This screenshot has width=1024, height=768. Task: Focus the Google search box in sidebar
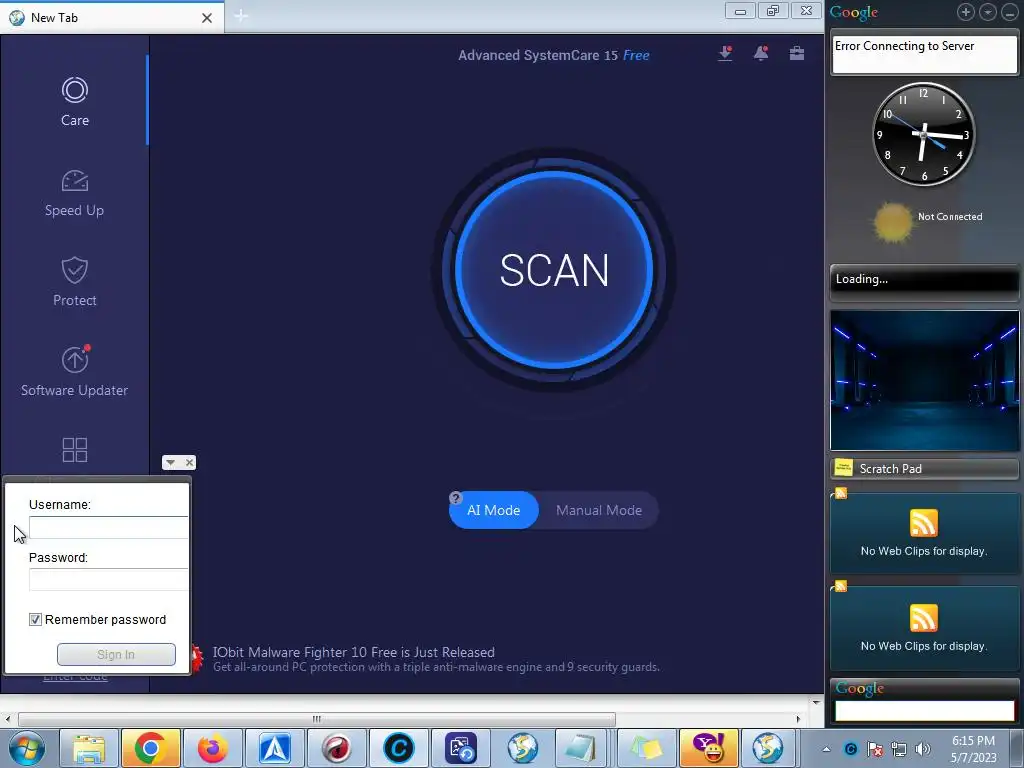(924, 711)
